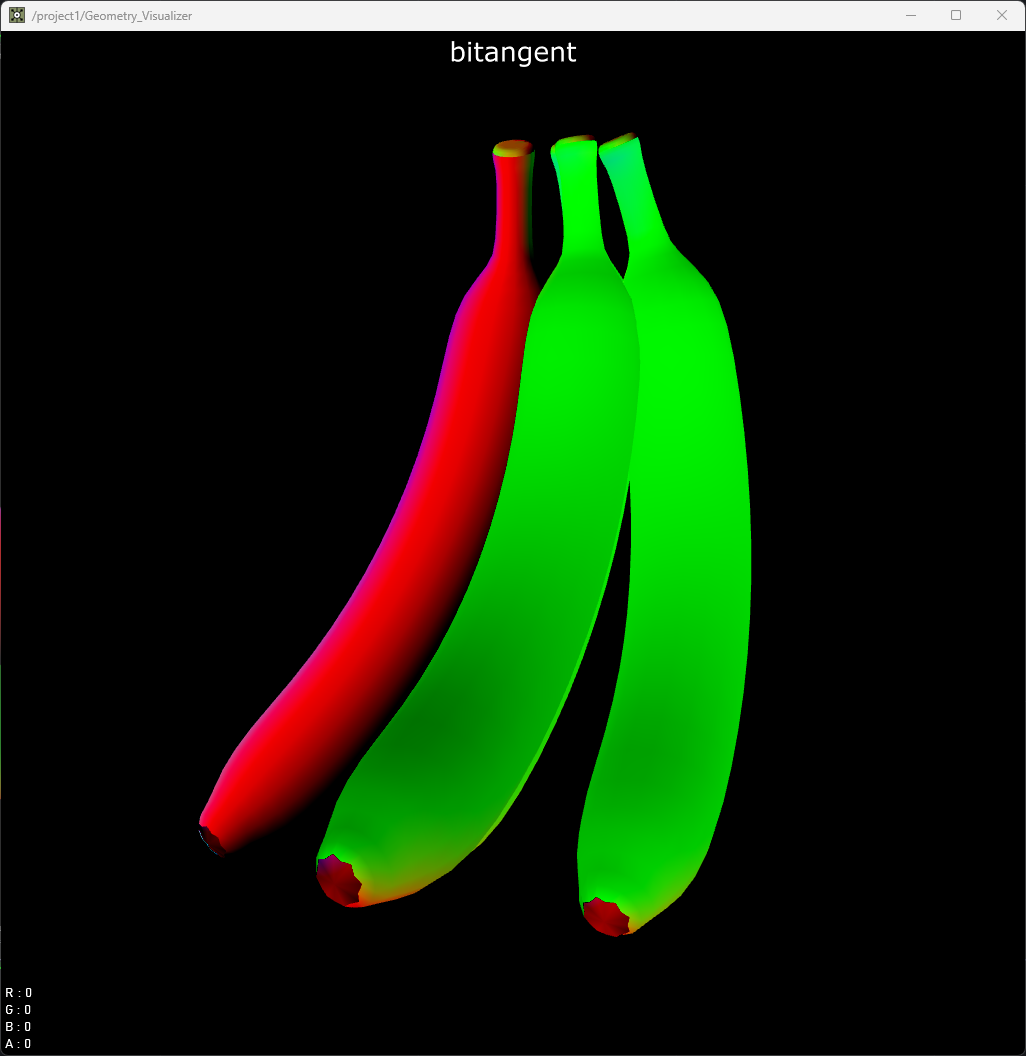
Task: Minimize the Geometry_Visualizer window
Action: point(910,15)
